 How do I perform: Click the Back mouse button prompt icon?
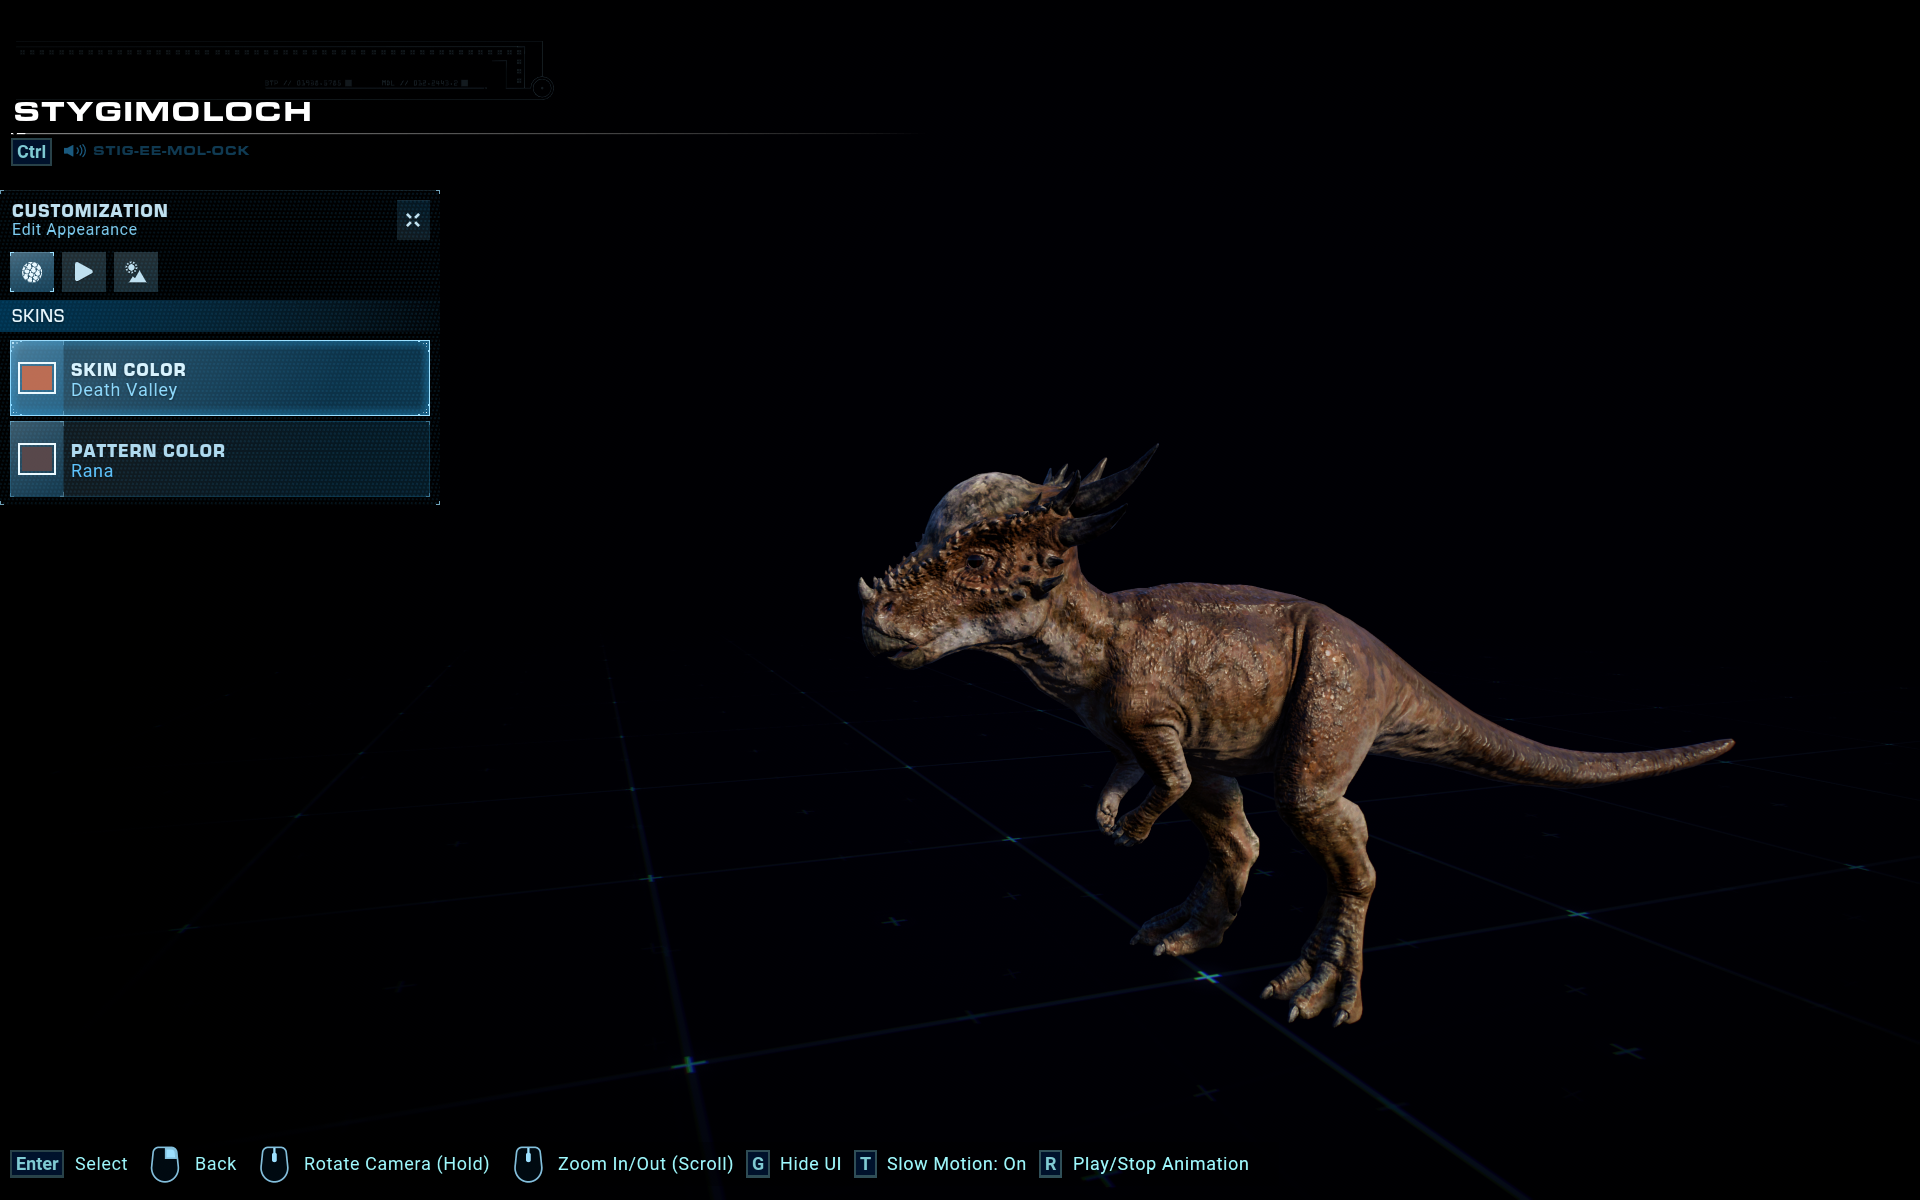pos(165,1164)
